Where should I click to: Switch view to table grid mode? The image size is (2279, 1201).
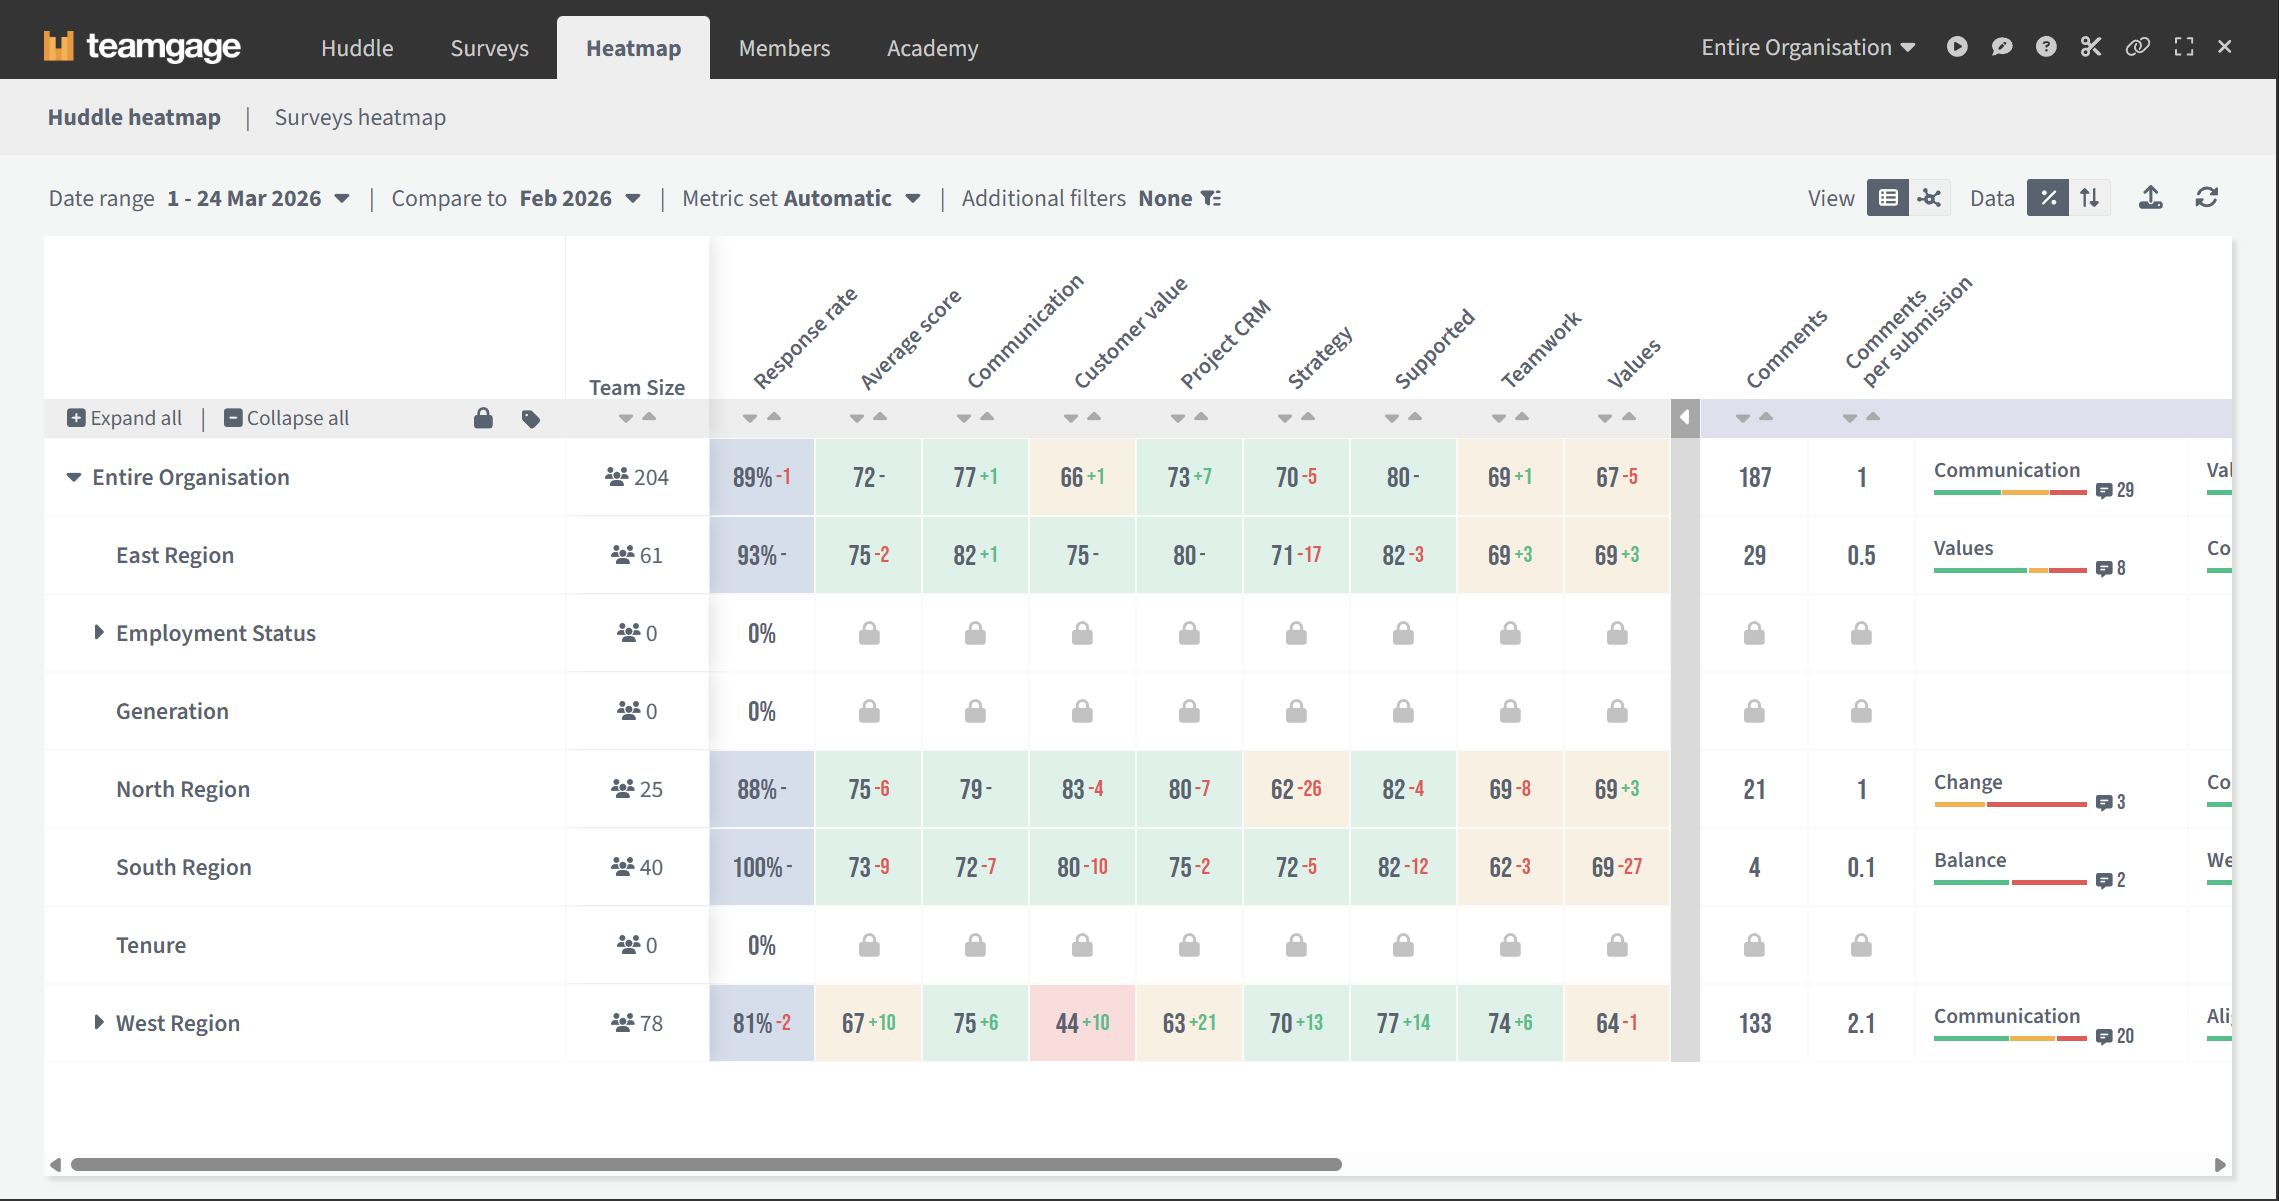click(x=1887, y=198)
